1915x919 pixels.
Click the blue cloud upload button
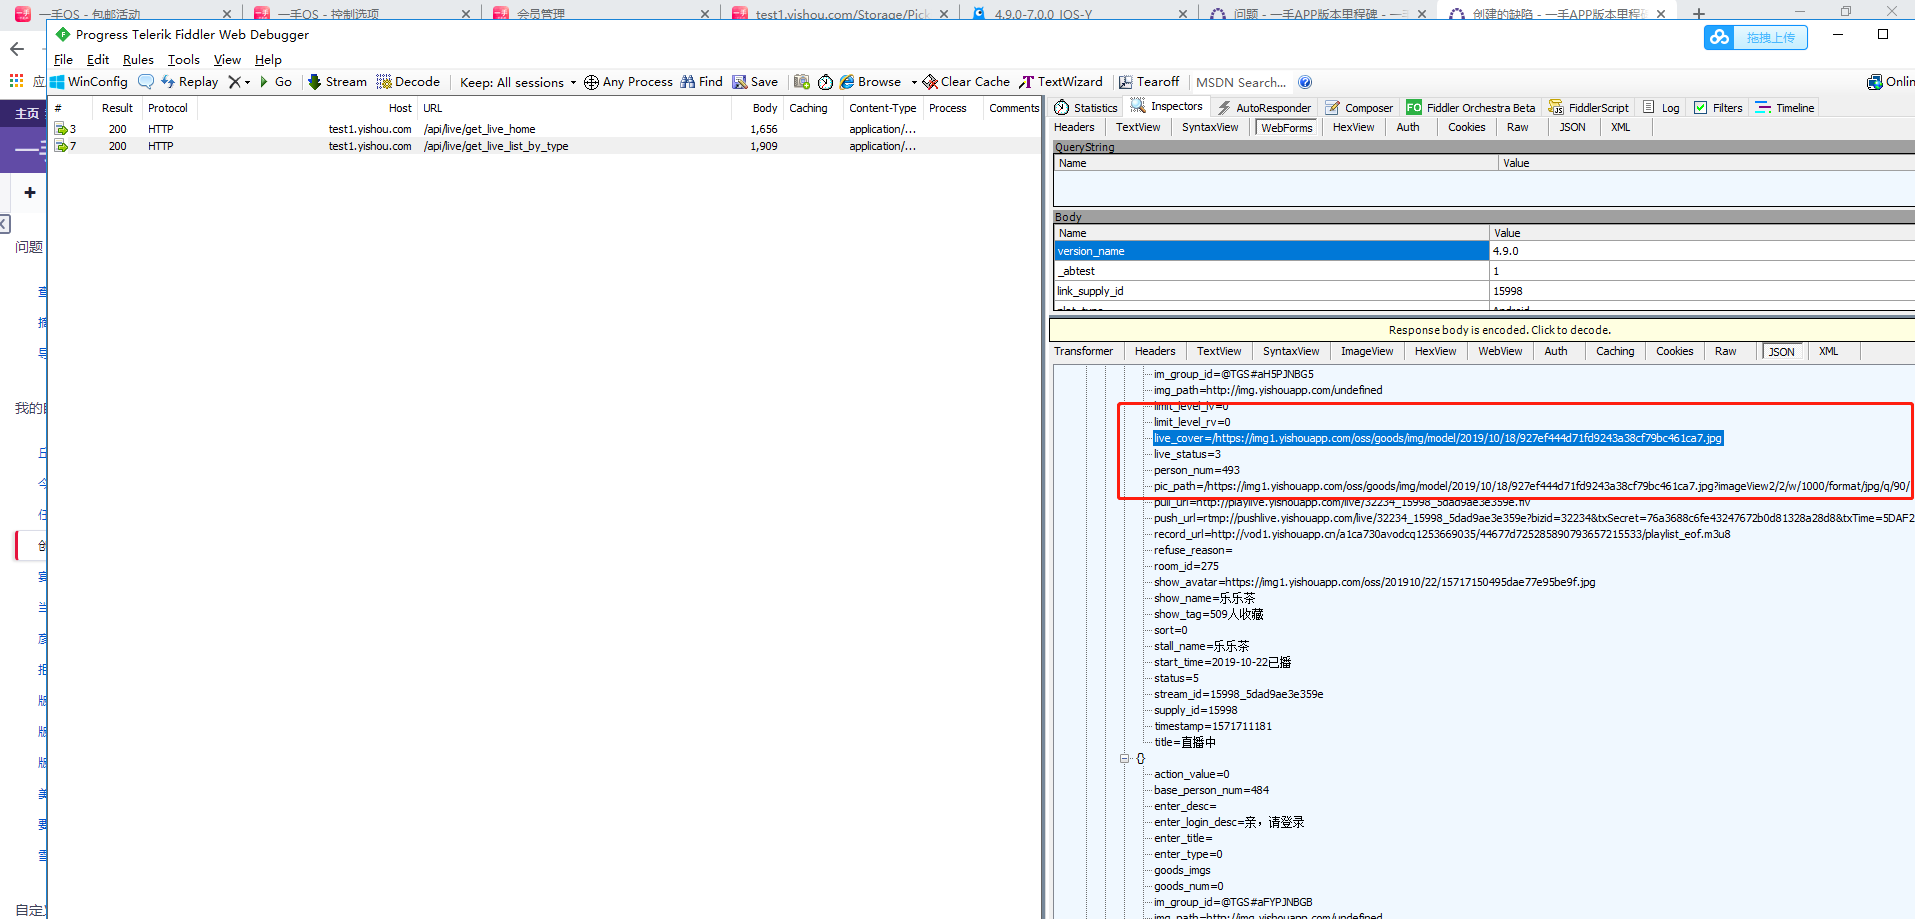[x=1756, y=37]
